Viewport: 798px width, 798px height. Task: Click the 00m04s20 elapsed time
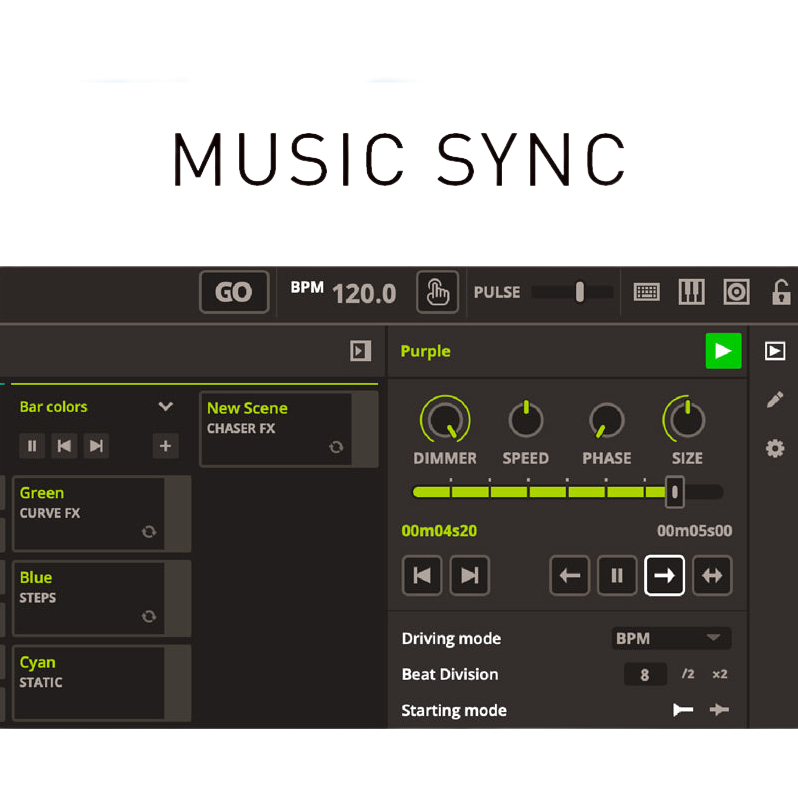click(x=439, y=531)
